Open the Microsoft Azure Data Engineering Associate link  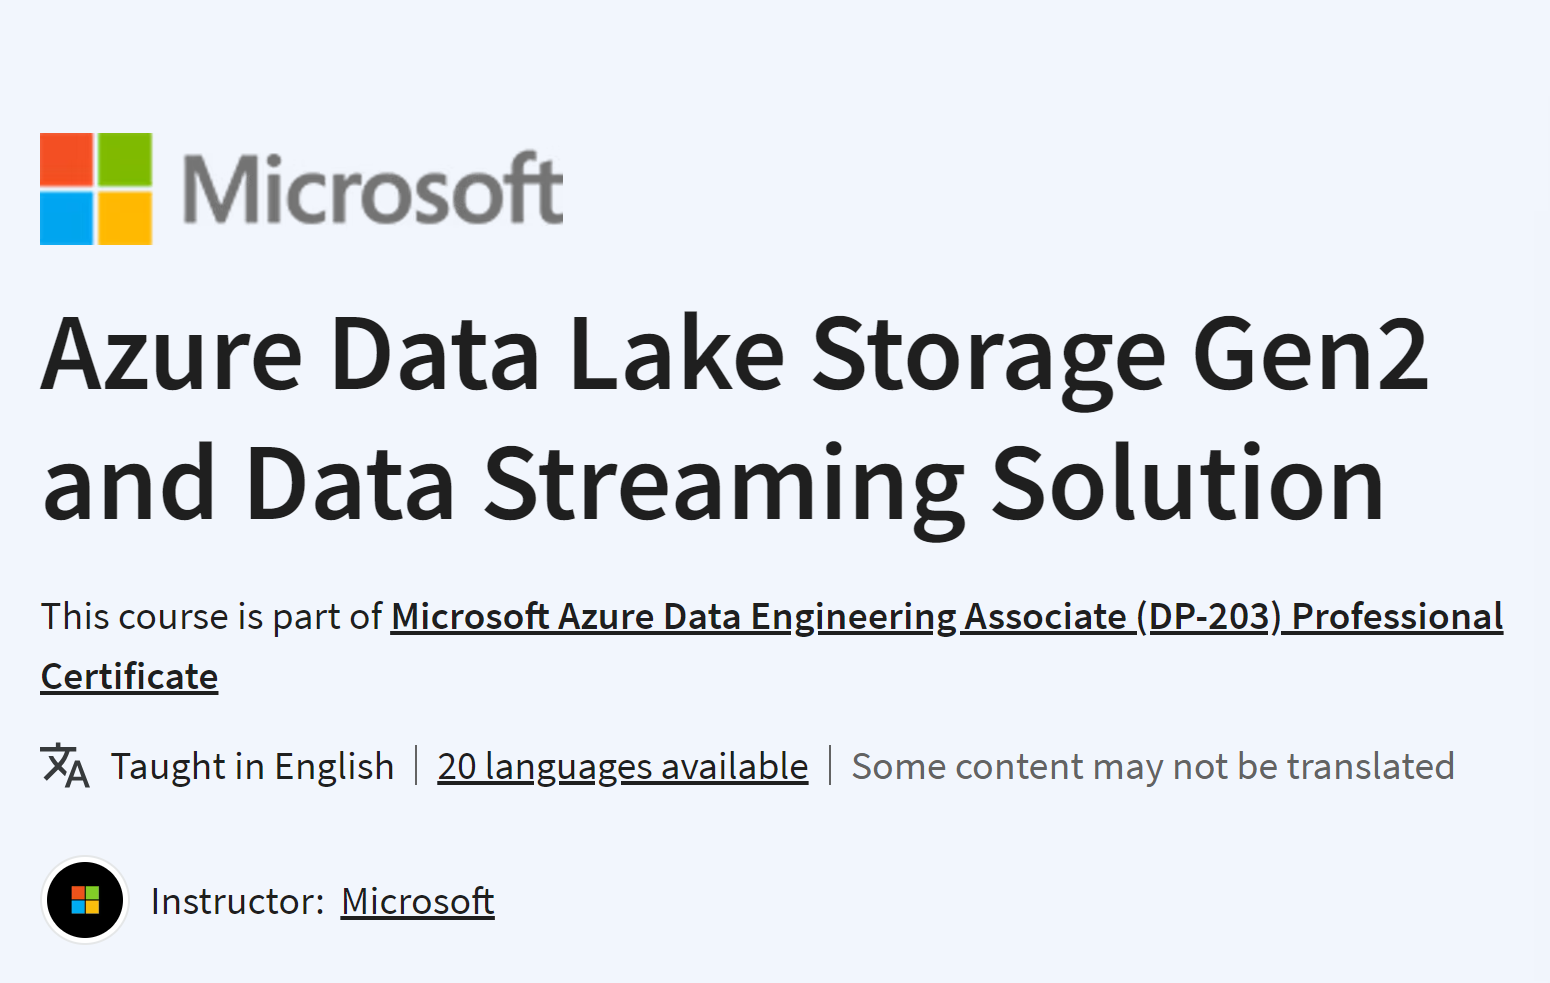759,617
